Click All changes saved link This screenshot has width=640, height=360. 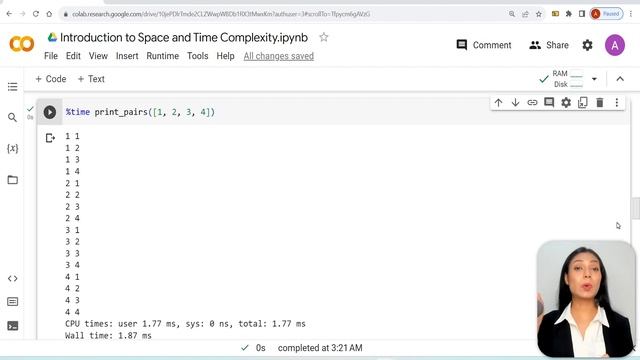coord(279,56)
